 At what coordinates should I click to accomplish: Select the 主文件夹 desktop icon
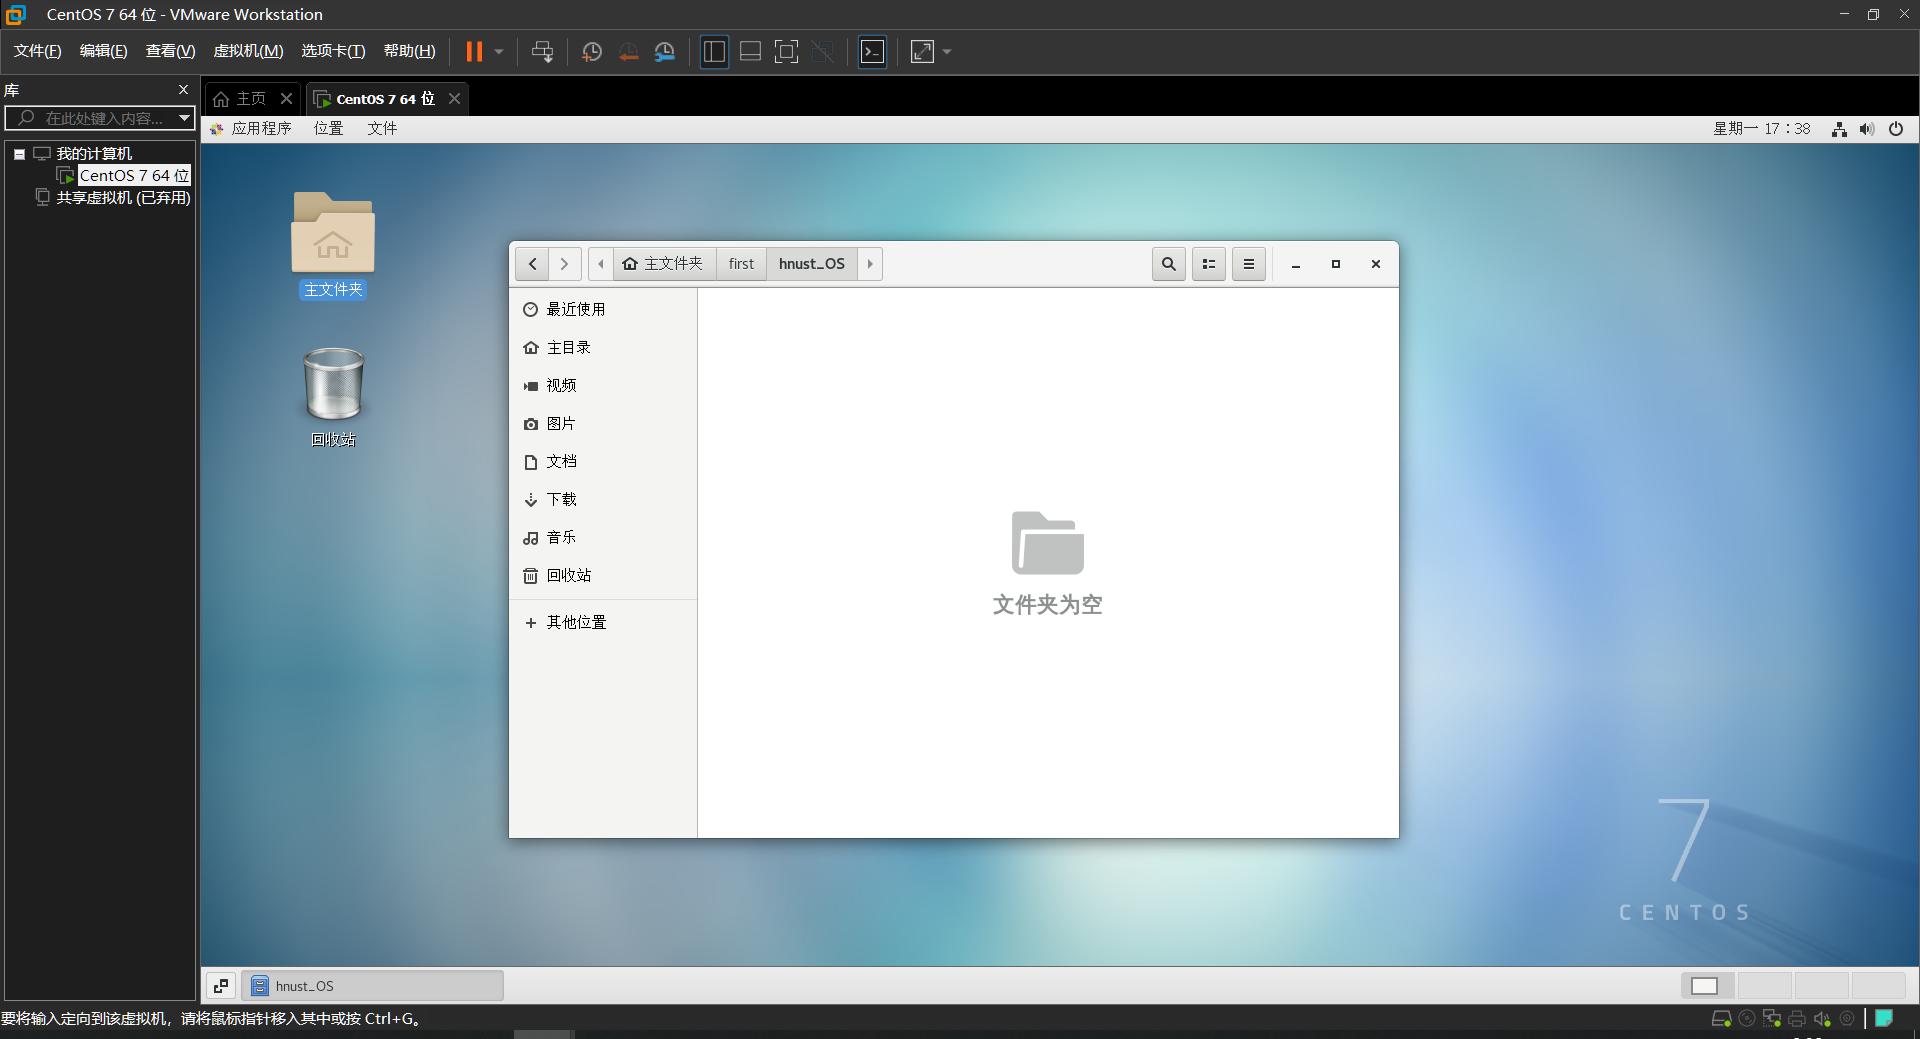333,245
